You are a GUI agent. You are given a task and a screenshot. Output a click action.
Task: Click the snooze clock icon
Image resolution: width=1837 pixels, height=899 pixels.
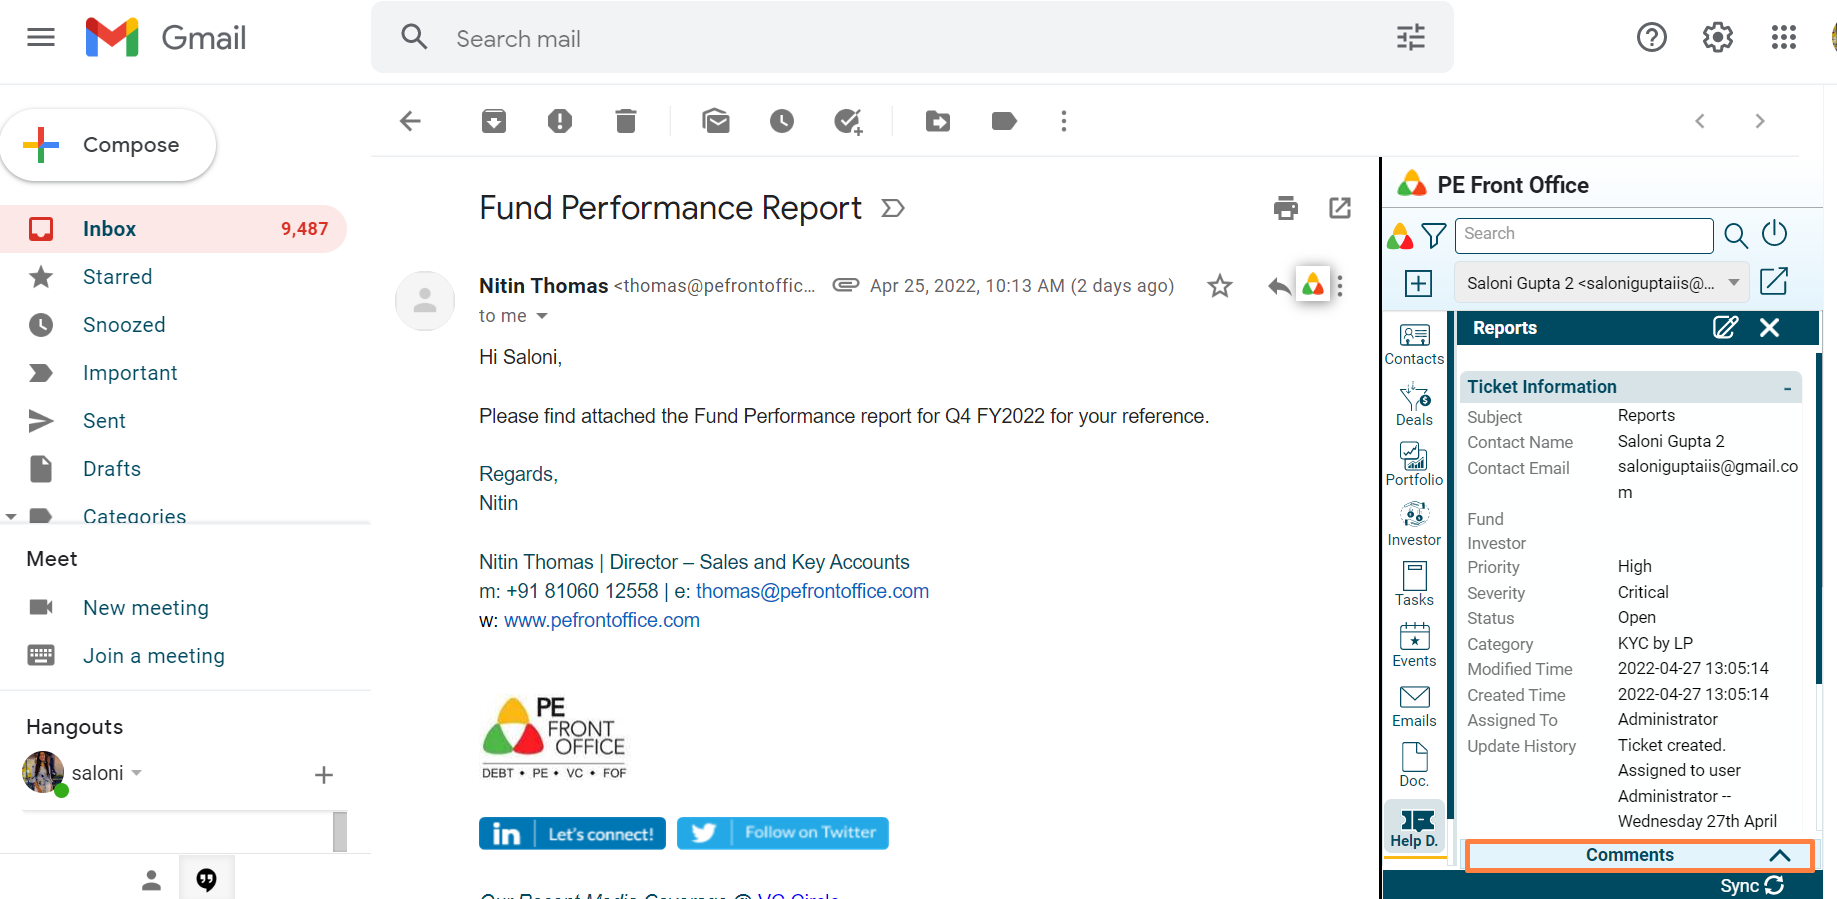(782, 121)
